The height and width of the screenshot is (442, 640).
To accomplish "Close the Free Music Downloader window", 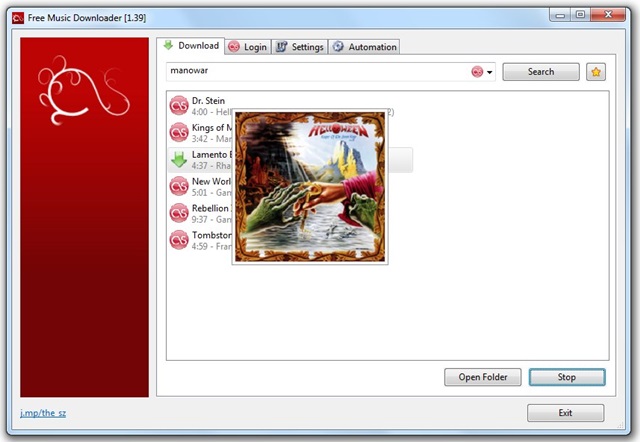I will [608, 15].
